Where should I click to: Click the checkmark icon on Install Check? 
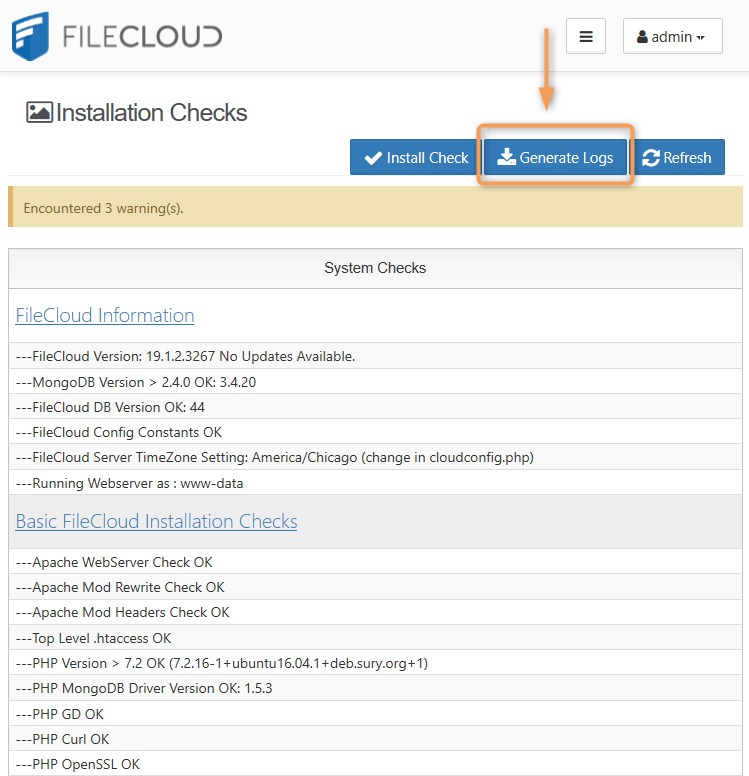coord(374,158)
